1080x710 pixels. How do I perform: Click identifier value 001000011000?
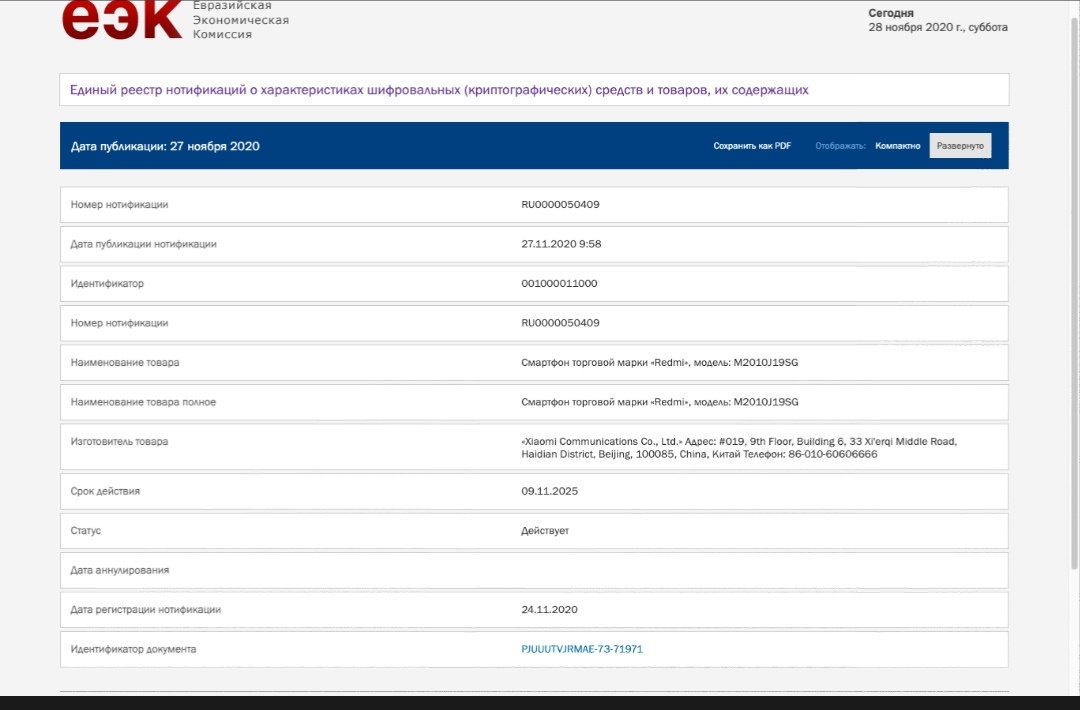pos(559,284)
